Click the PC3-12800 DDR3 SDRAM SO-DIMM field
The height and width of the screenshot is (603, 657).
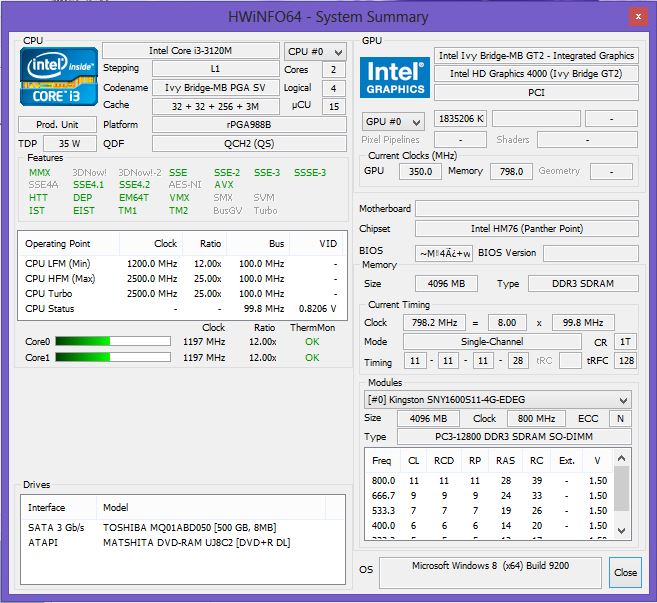point(514,437)
